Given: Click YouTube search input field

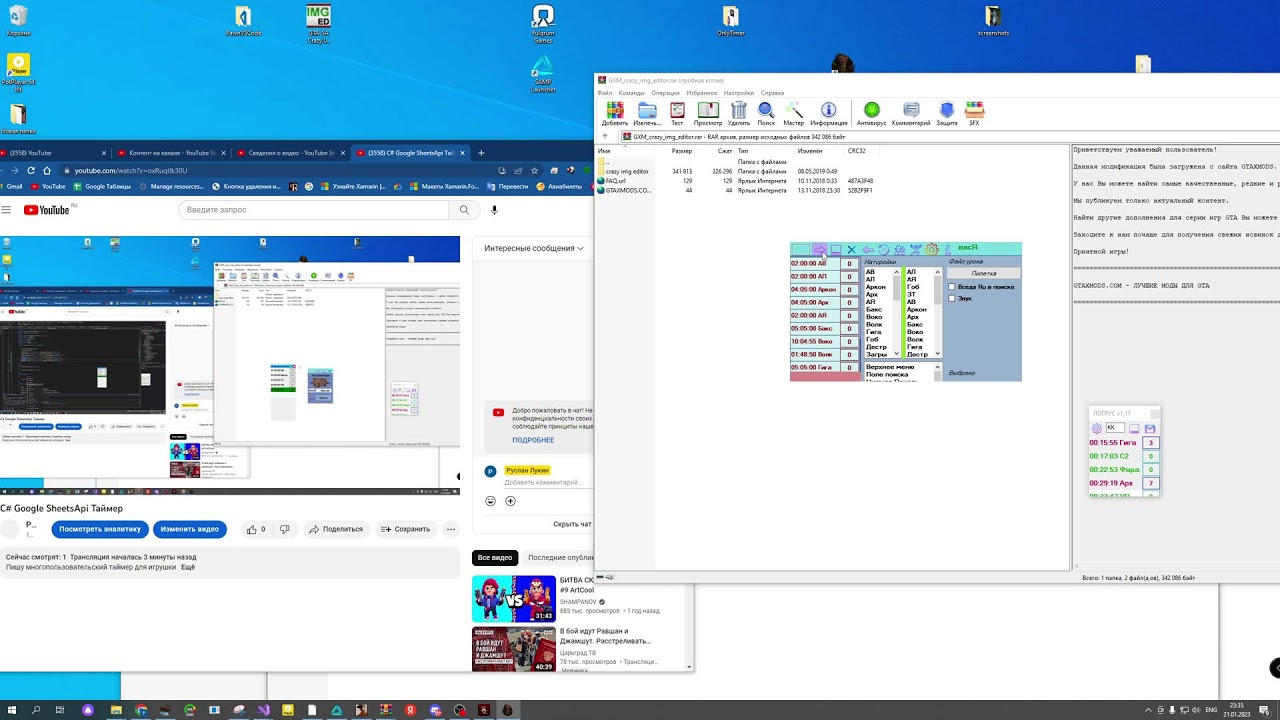Looking at the screenshot, I should click(x=315, y=210).
